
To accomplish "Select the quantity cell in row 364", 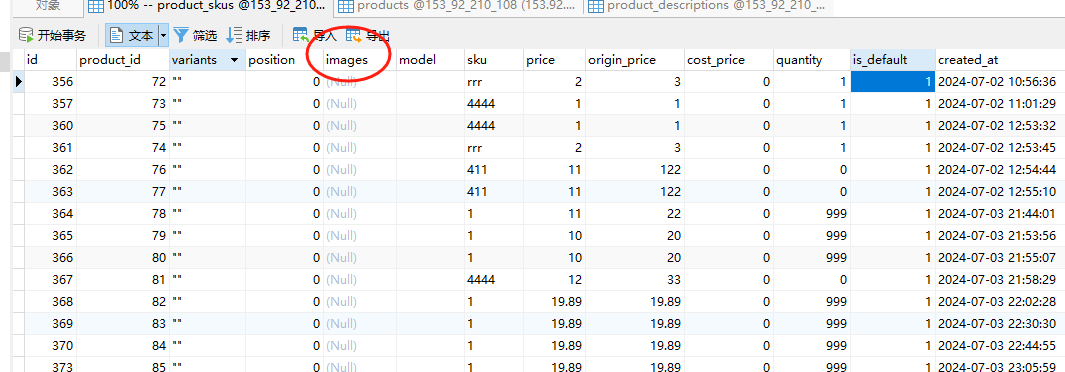I will pyautogui.click(x=812, y=214).
